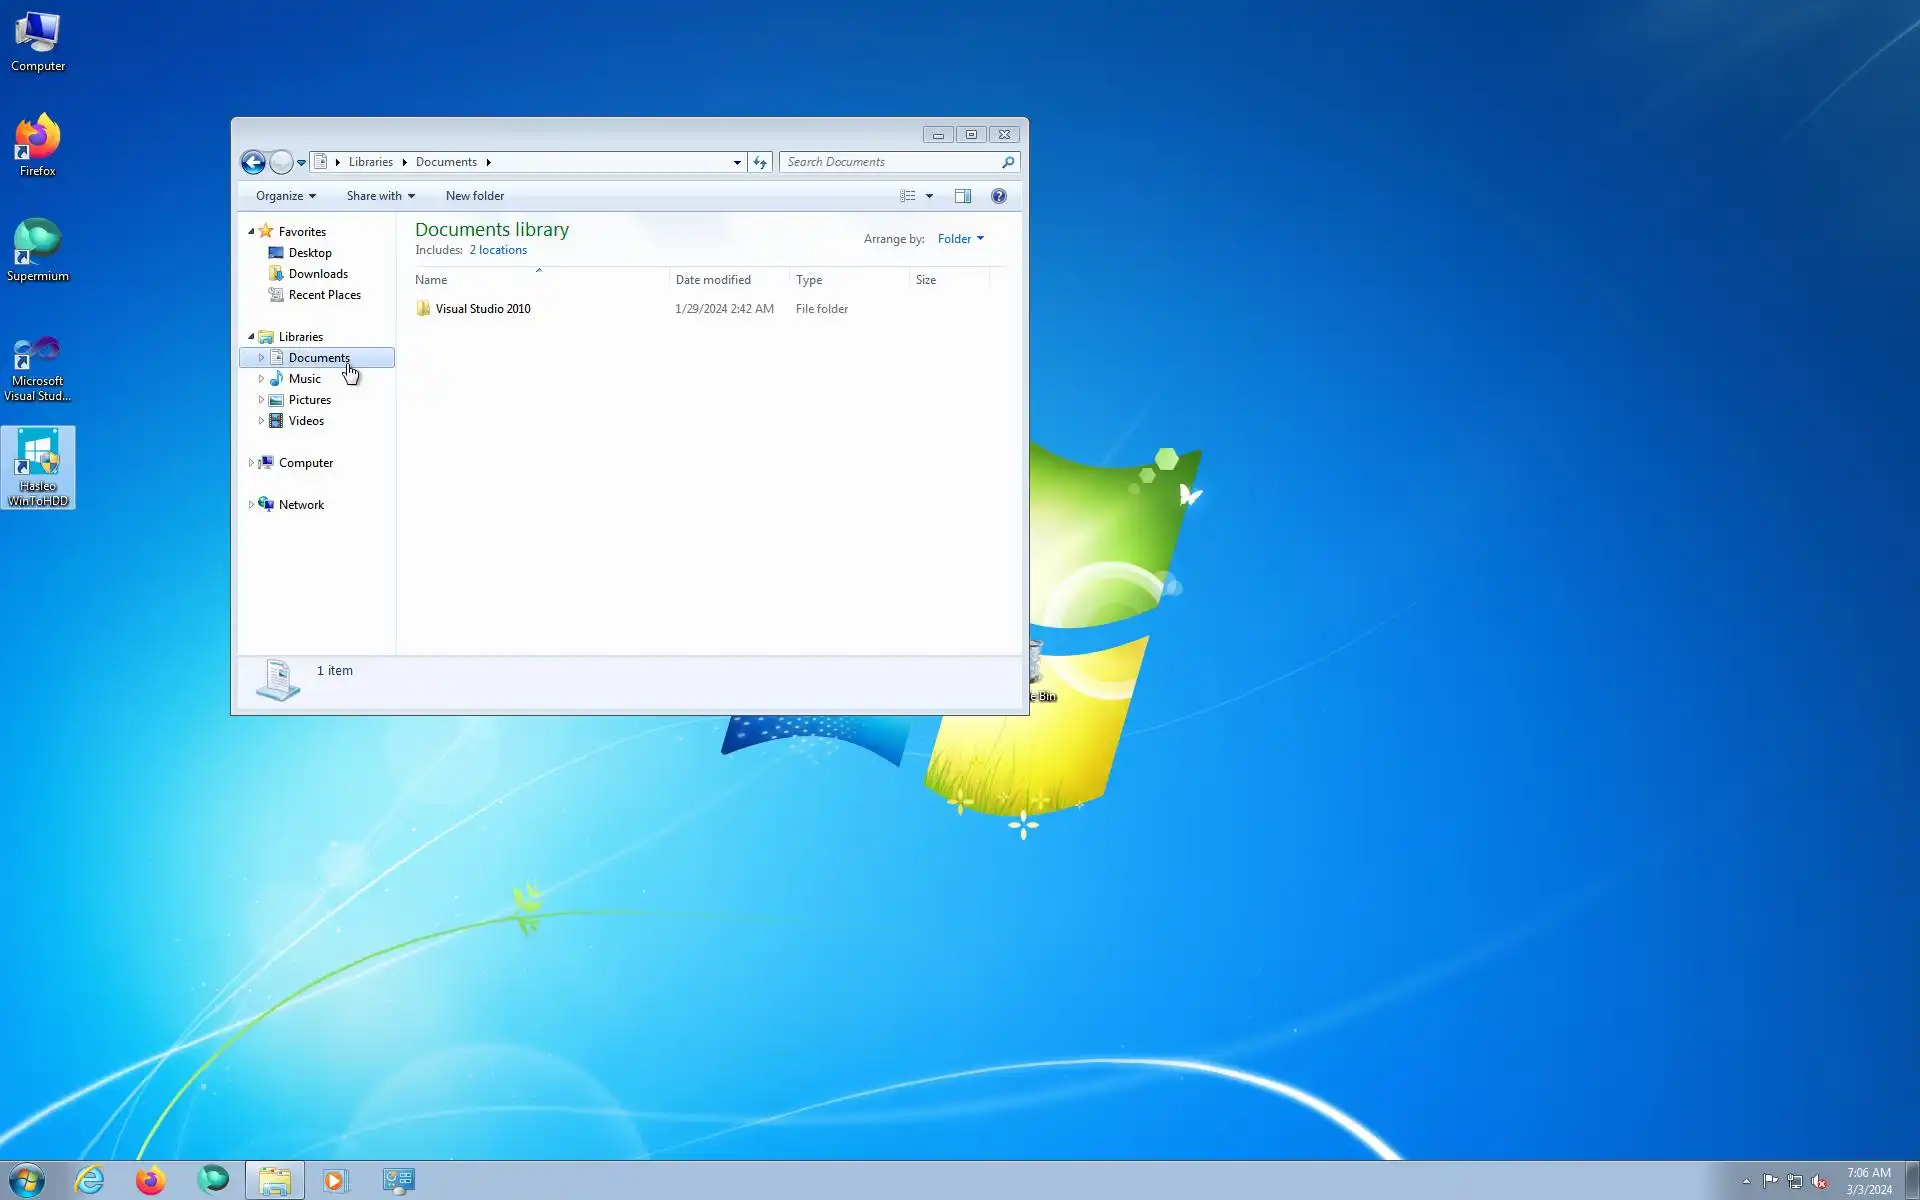The width and height of the screenshot is (1920, 1200).
Task: Select the Visual Studio 2010 folder
Action: pyautogui.click(x=482, y=309)
